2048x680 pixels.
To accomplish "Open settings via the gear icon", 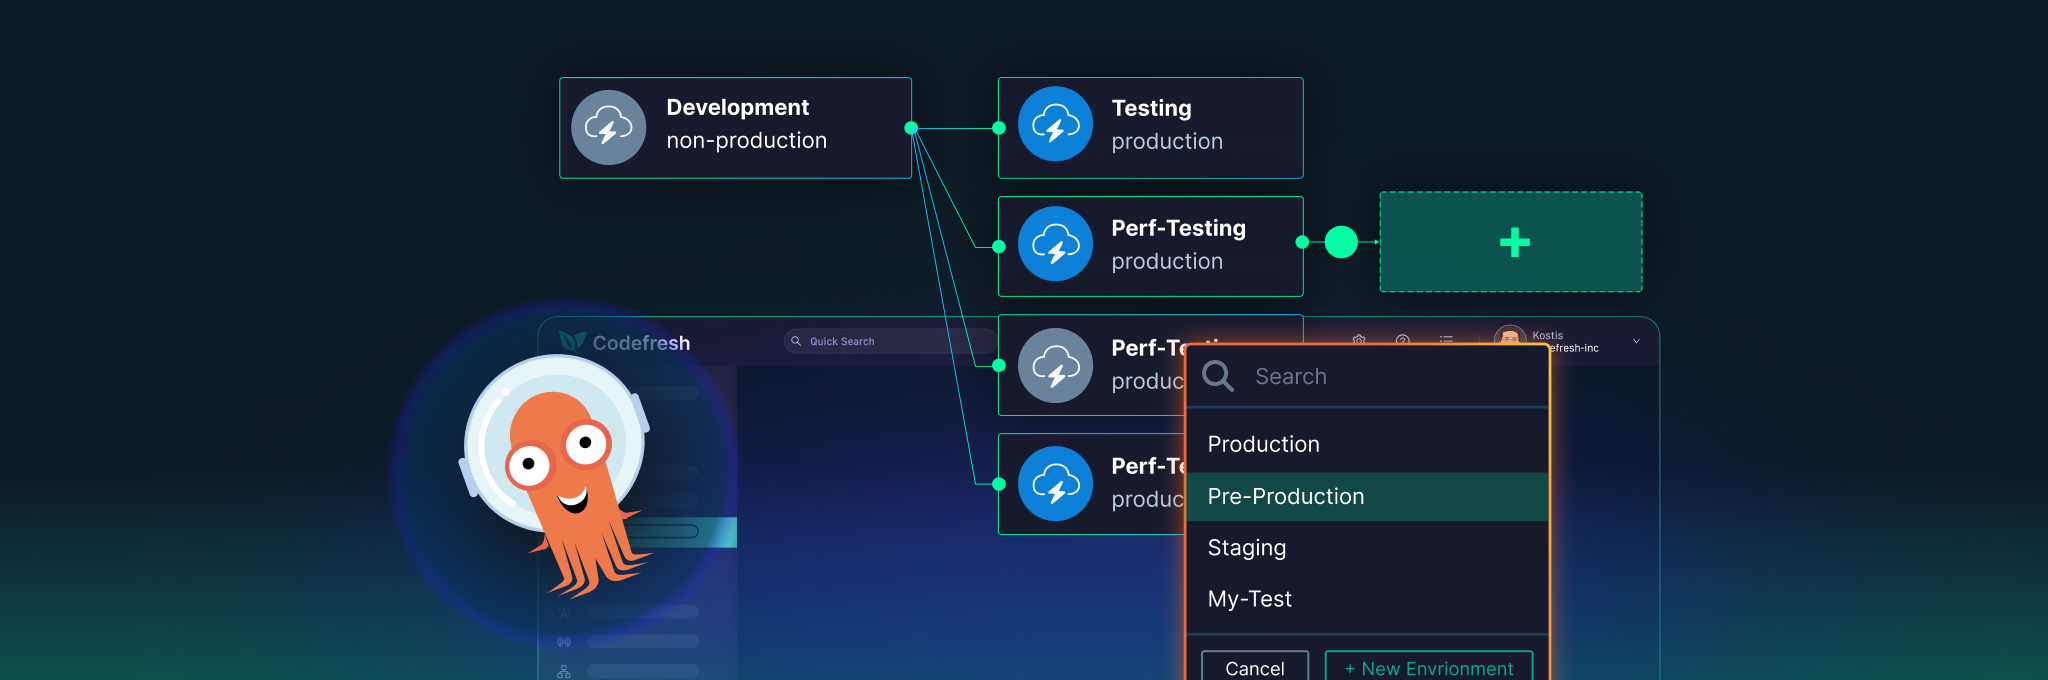I will click(1359, 339).
